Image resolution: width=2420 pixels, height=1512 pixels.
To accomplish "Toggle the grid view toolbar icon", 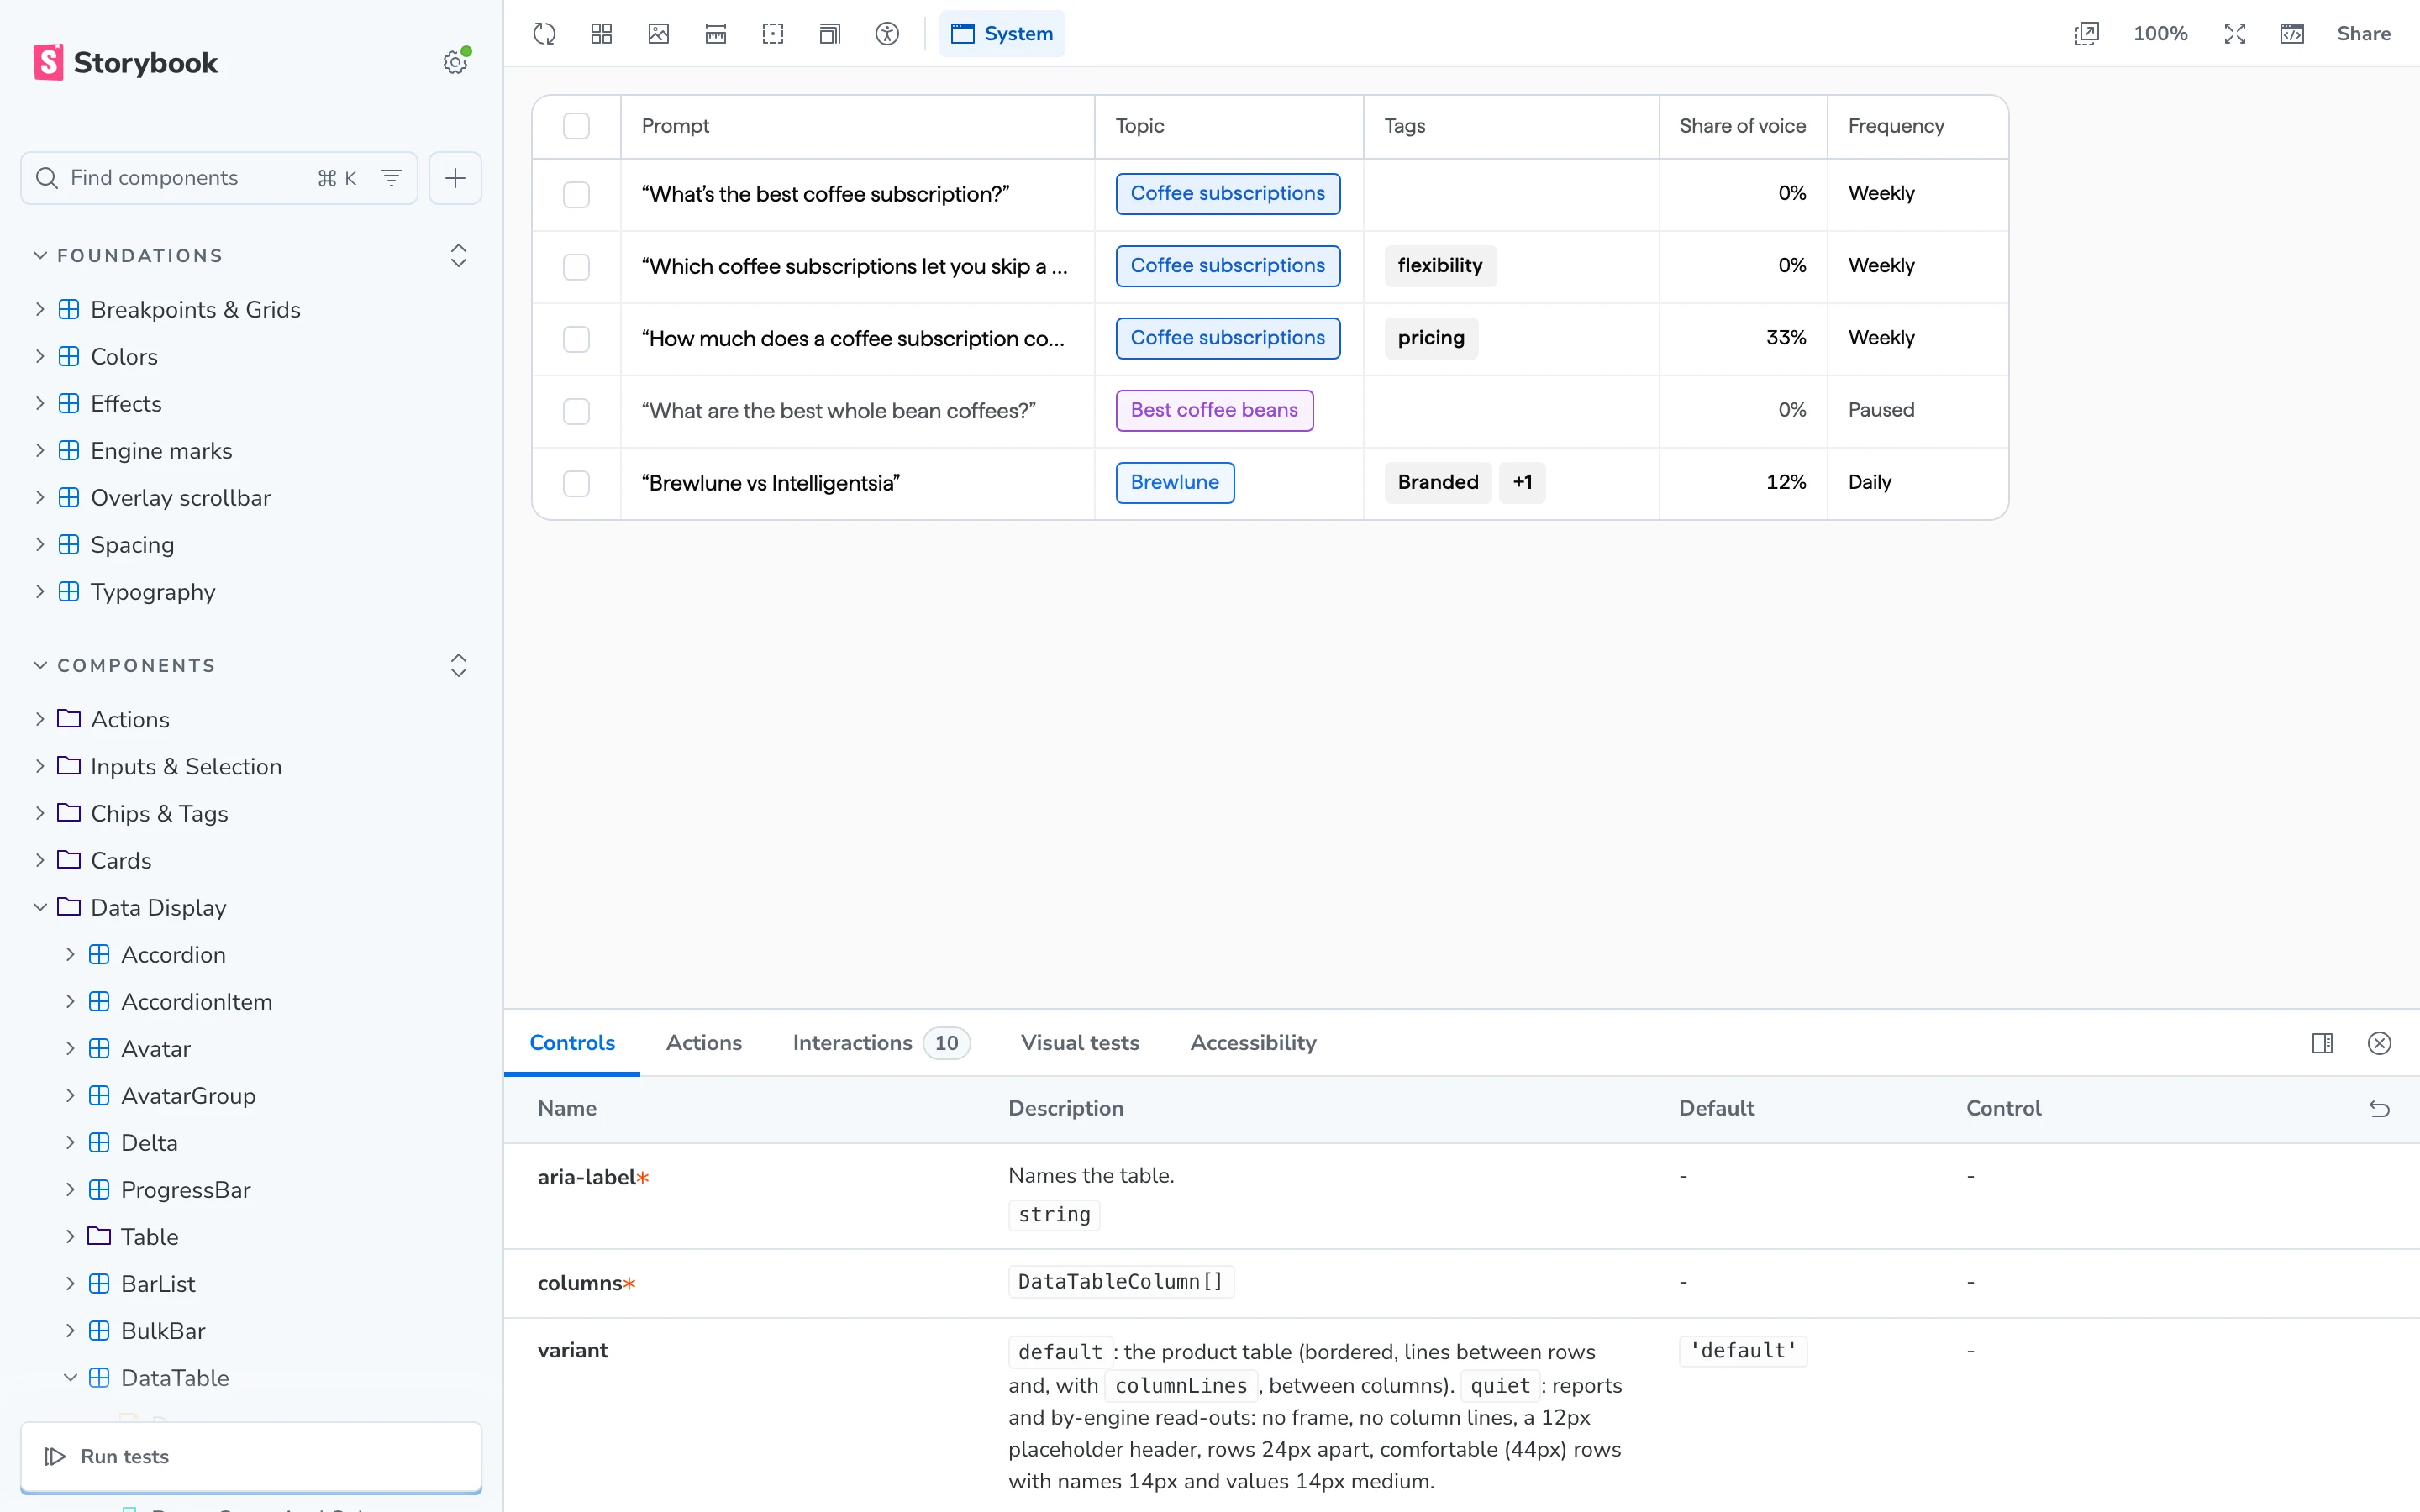I will pyautogui.click(x=601, y=34).
